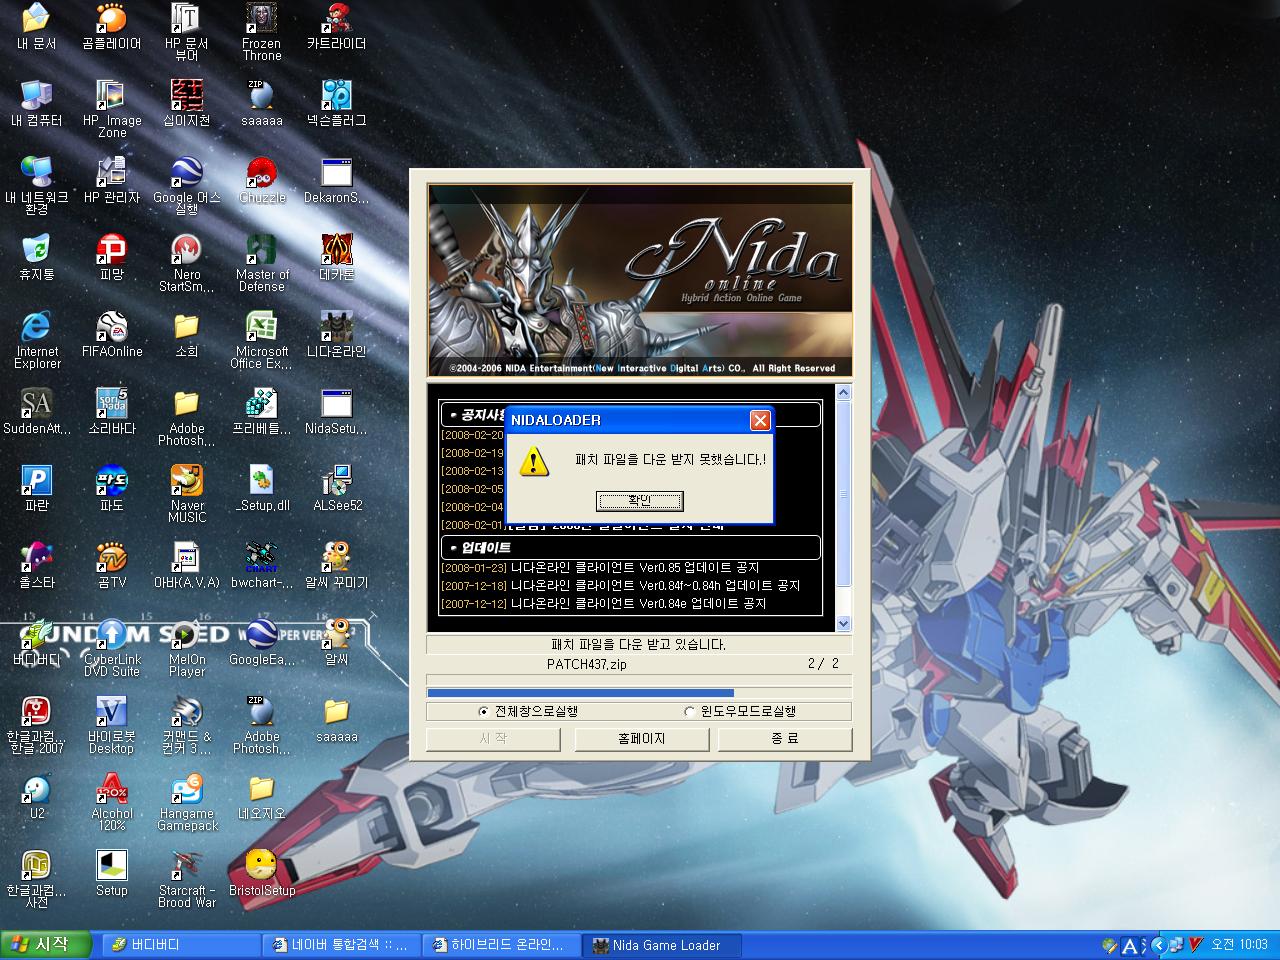Viewport: 1280px width, 960px height.
Task: Open the 휴지통 recycle bin icon
Action: 37,251
